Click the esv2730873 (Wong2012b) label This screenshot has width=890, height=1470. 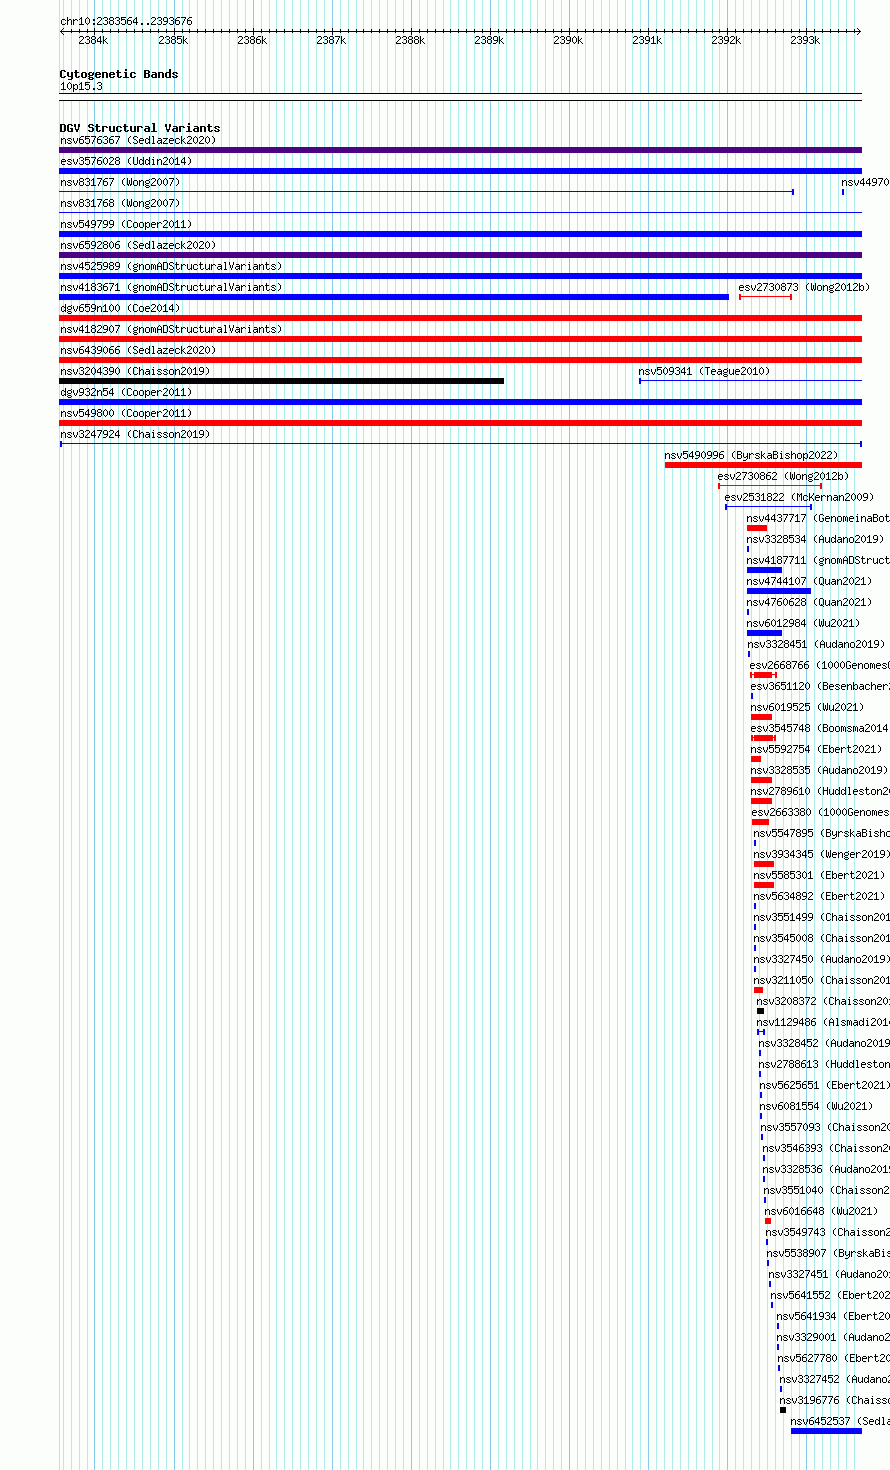[804, 287]
